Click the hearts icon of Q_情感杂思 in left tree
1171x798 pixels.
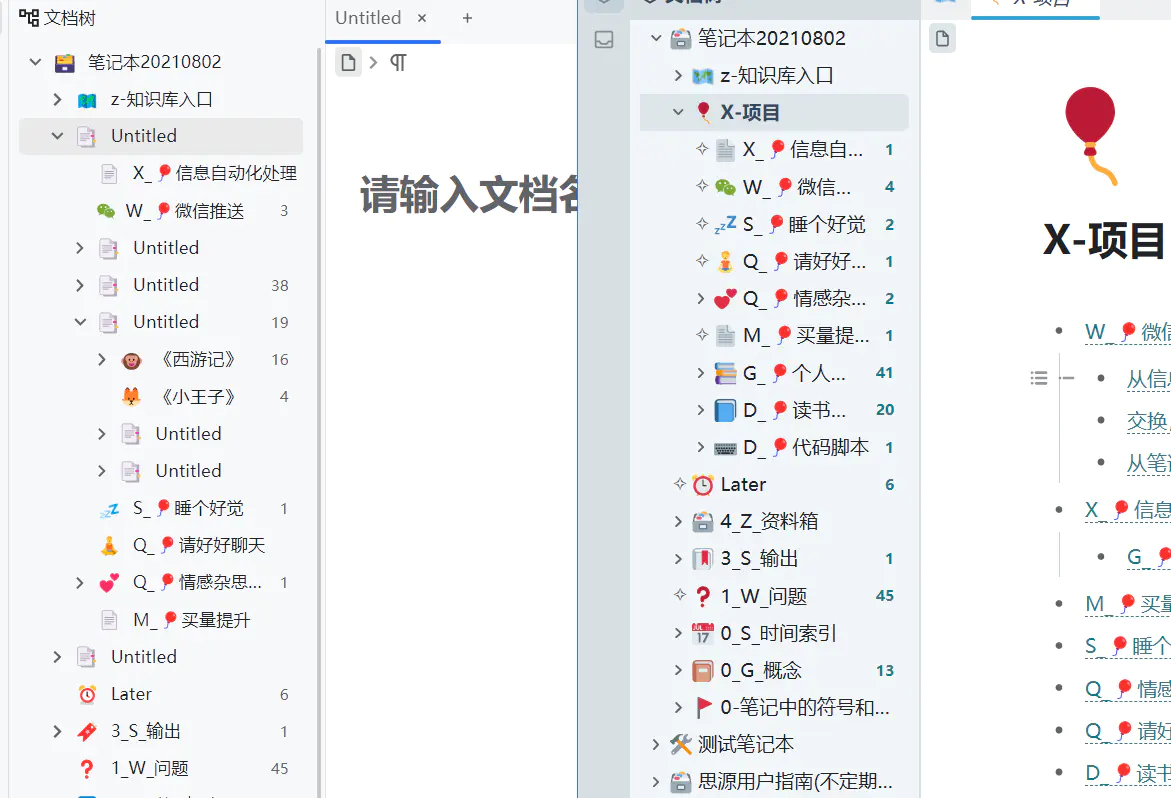[x=109, y=583]
